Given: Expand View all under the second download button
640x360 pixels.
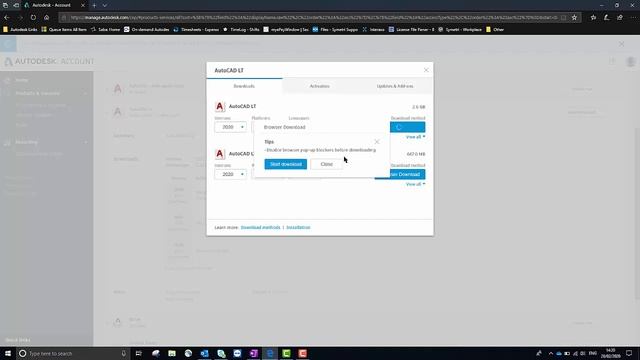Looking at the screenshot, I should point(416,184).
